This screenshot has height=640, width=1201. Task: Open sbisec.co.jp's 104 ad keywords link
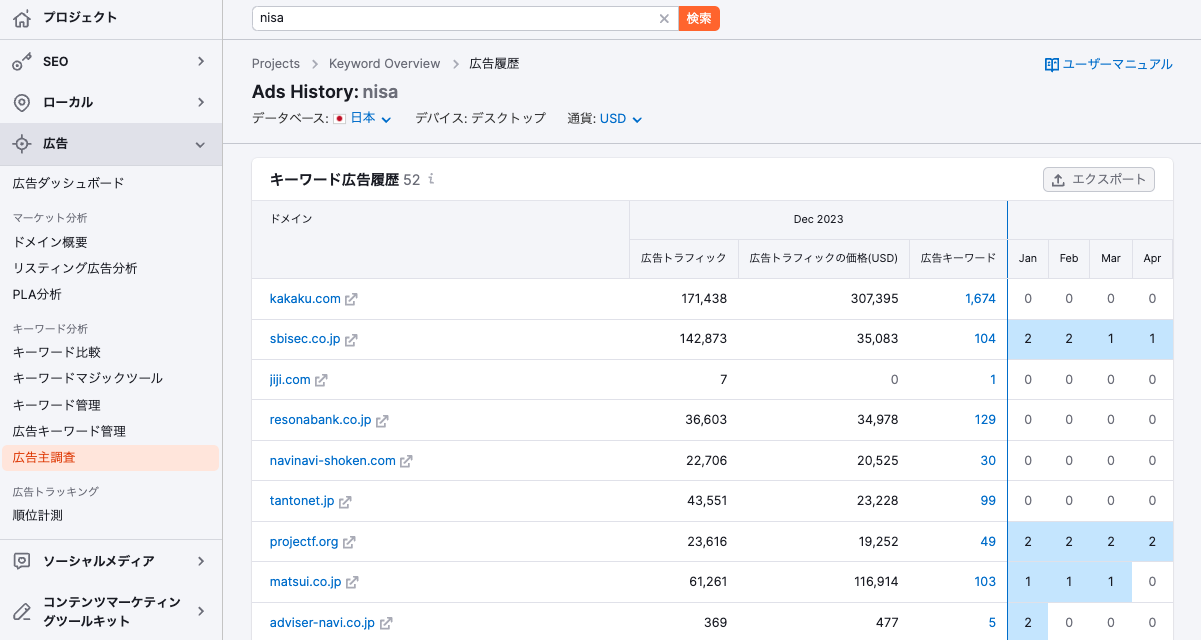click(x=985, y=339)
